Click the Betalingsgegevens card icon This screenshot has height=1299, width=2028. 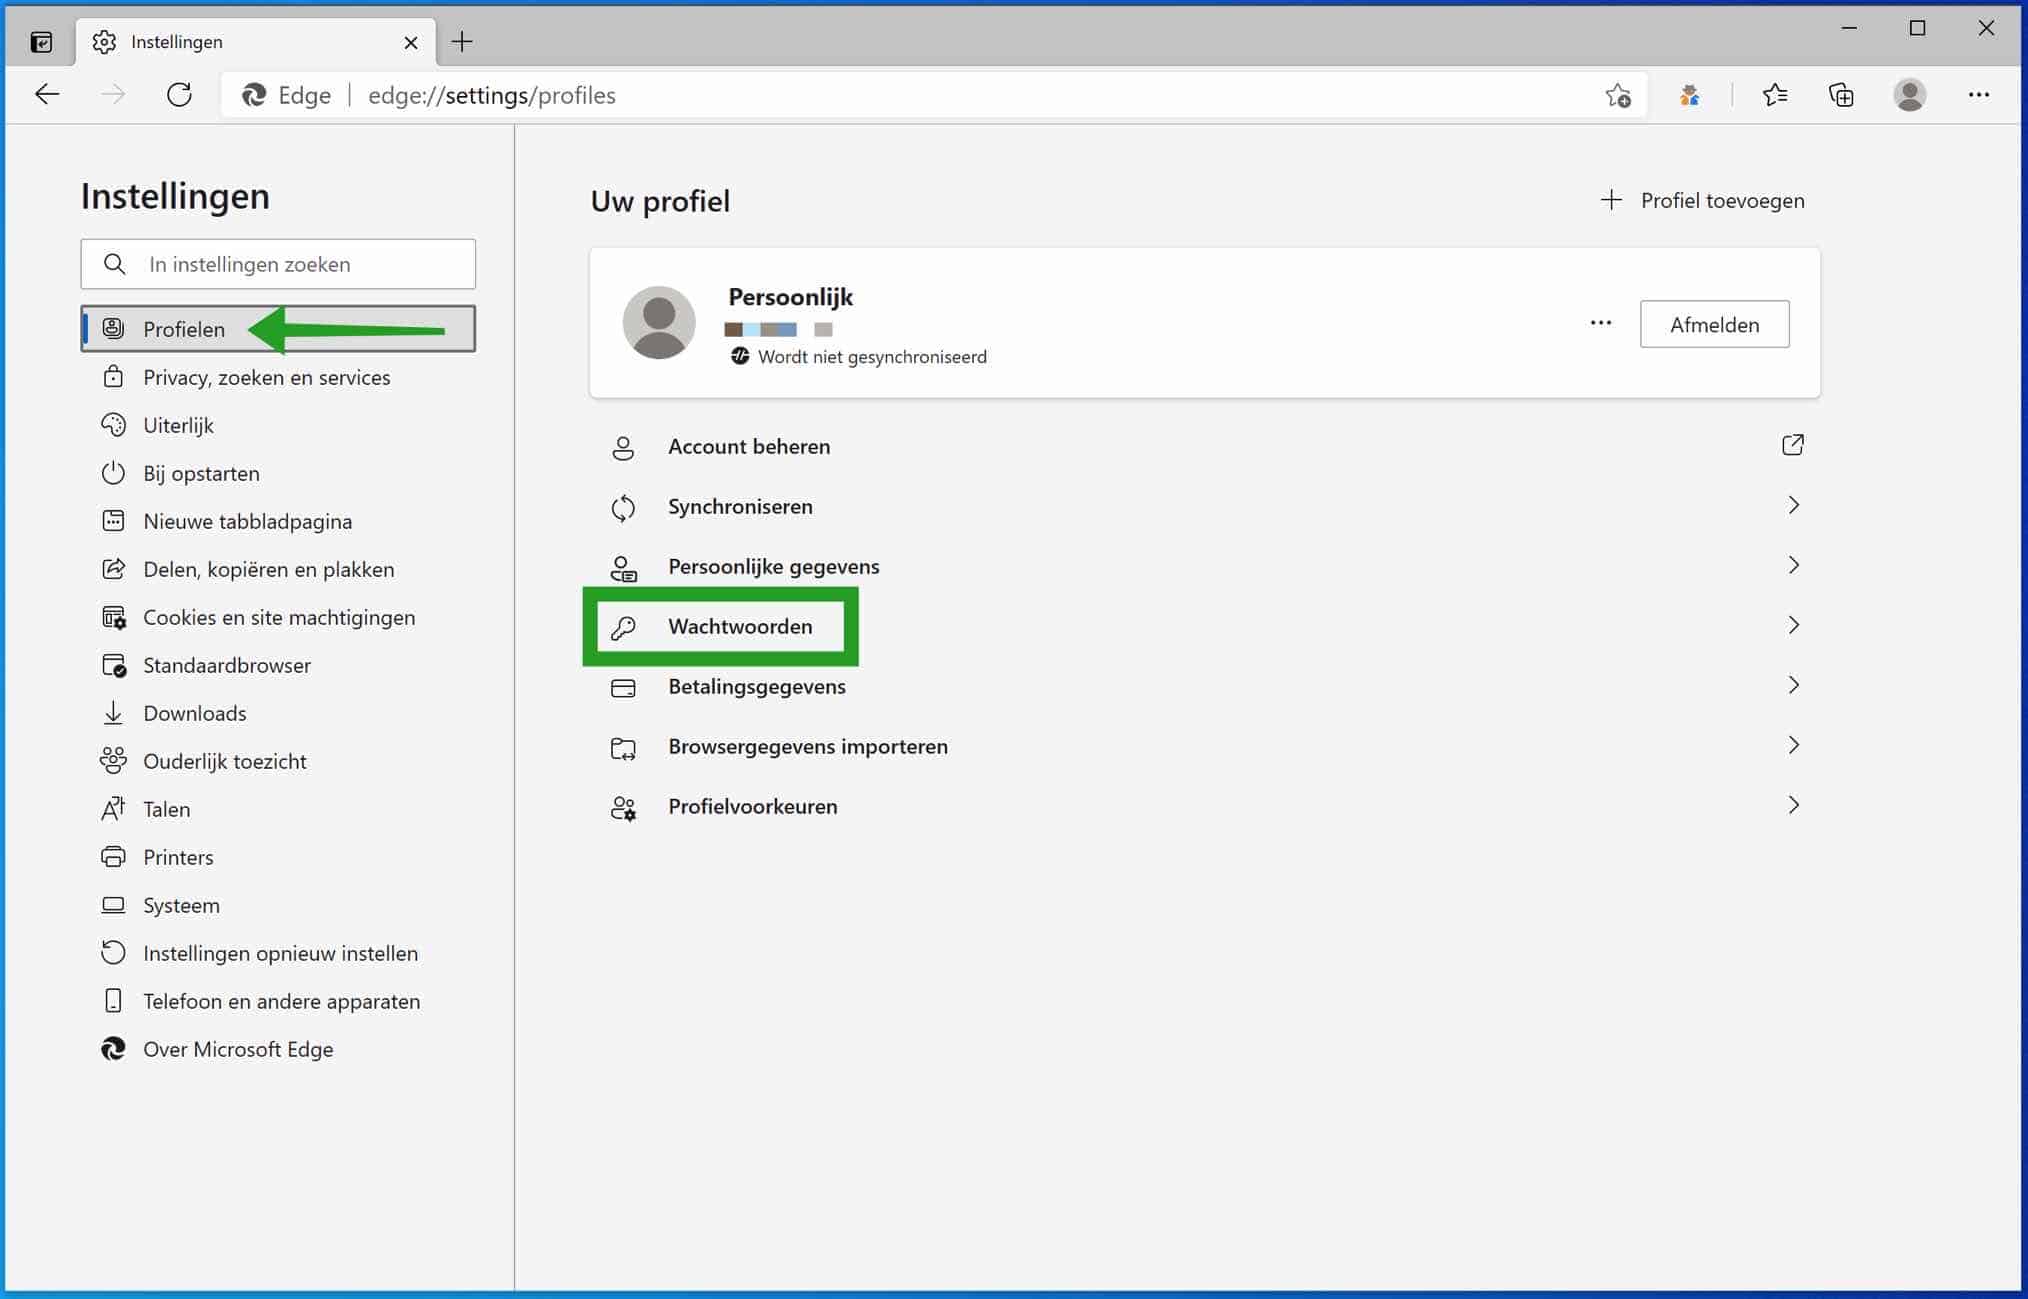click(622, 686)
